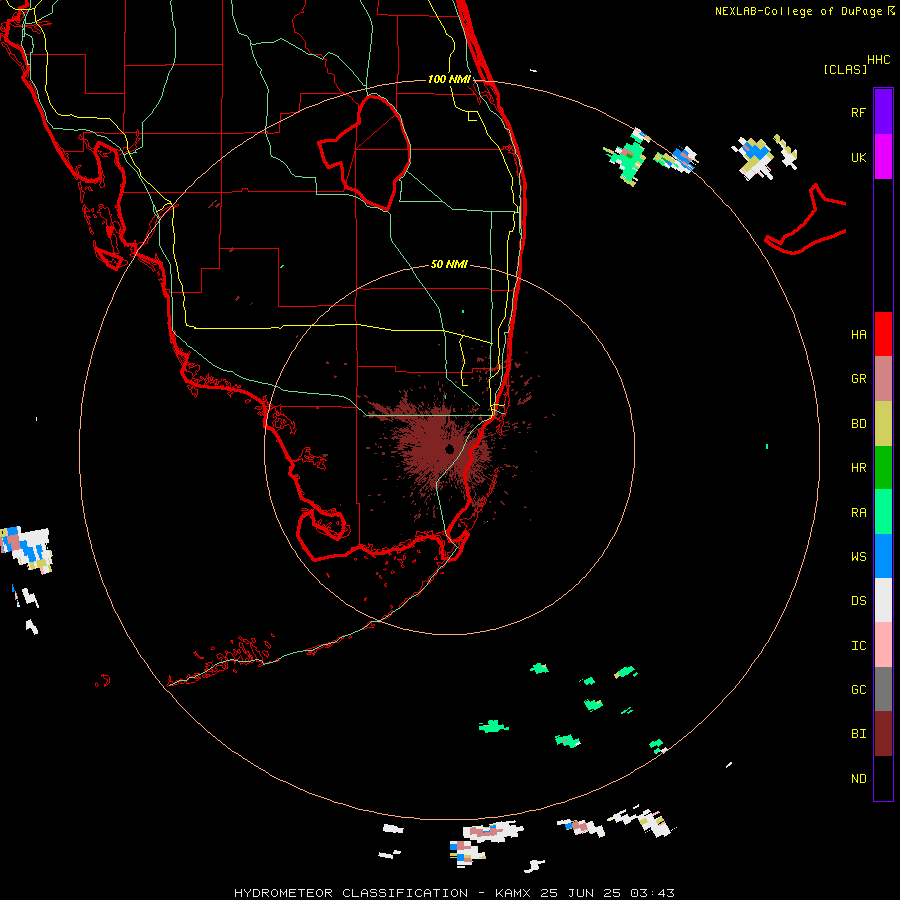900x900 pixels.
Task: Click the BI dark red legend swatch
Action: click(x=883, y=734)
